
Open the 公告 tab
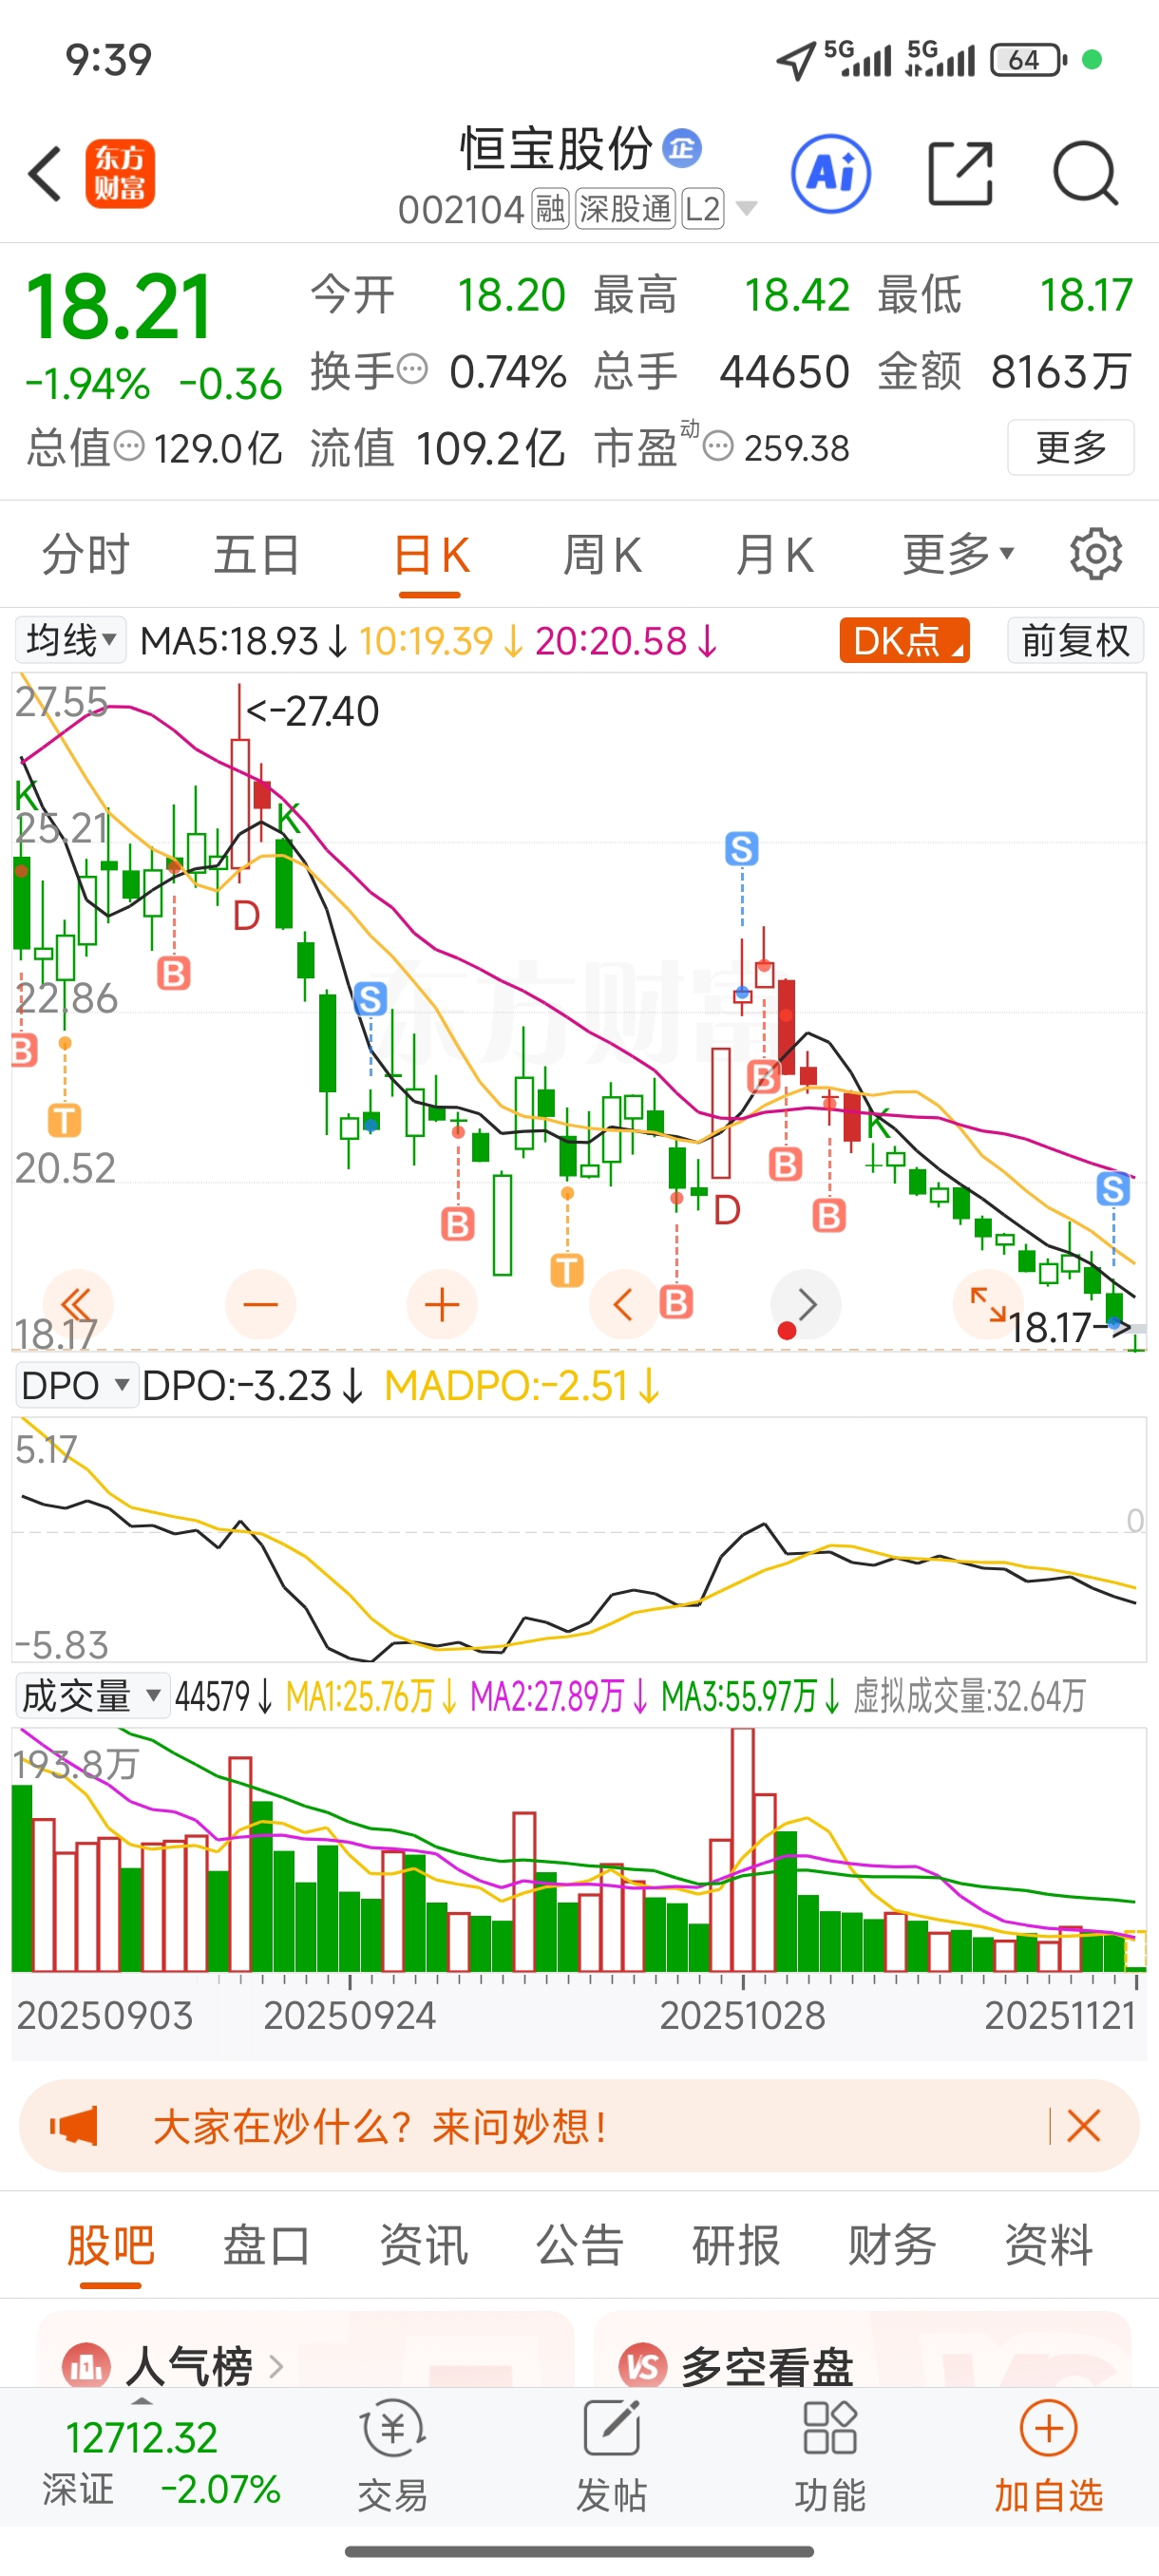click(x=580, y=2245)
